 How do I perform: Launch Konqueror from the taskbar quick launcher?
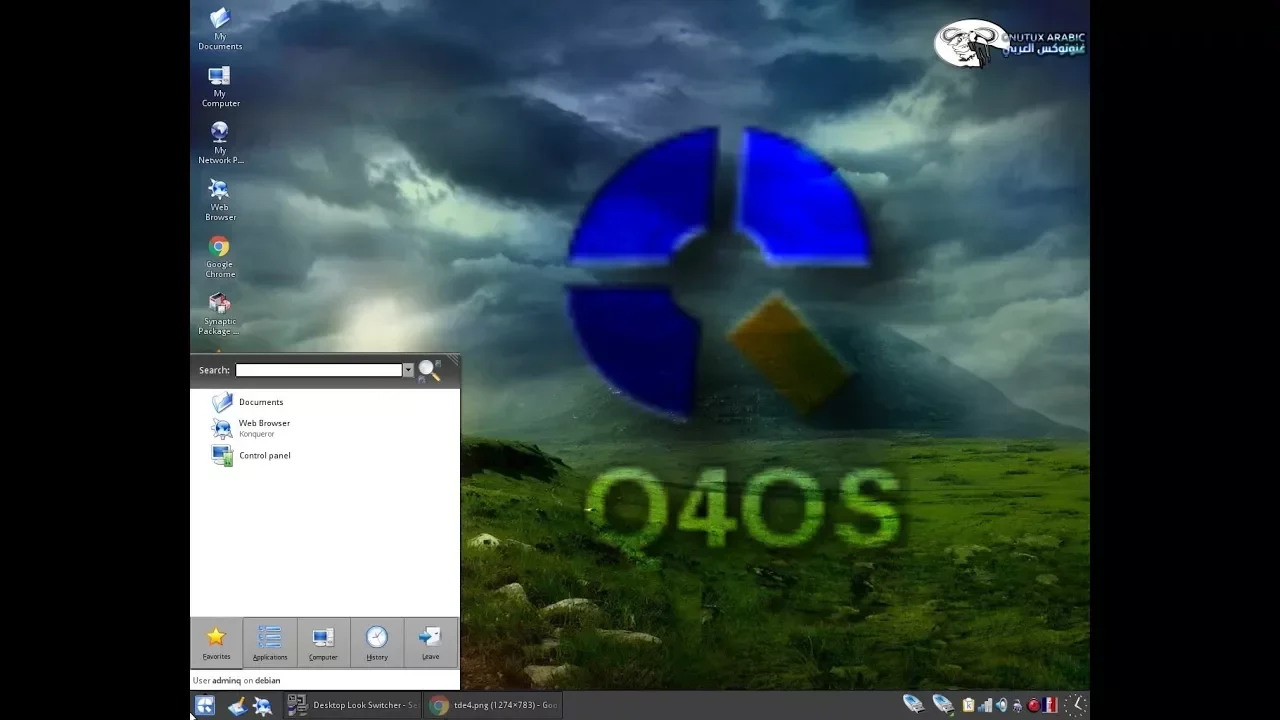263,707
